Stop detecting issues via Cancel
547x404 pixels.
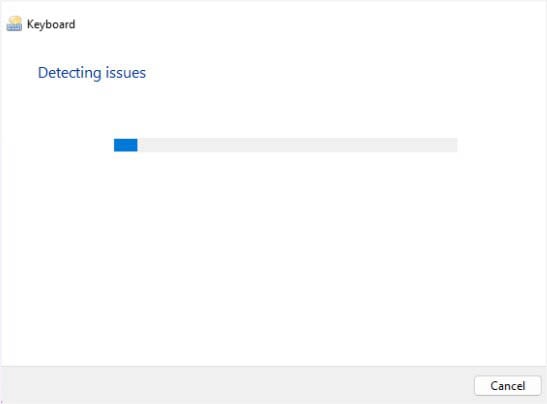click(508, 386)
